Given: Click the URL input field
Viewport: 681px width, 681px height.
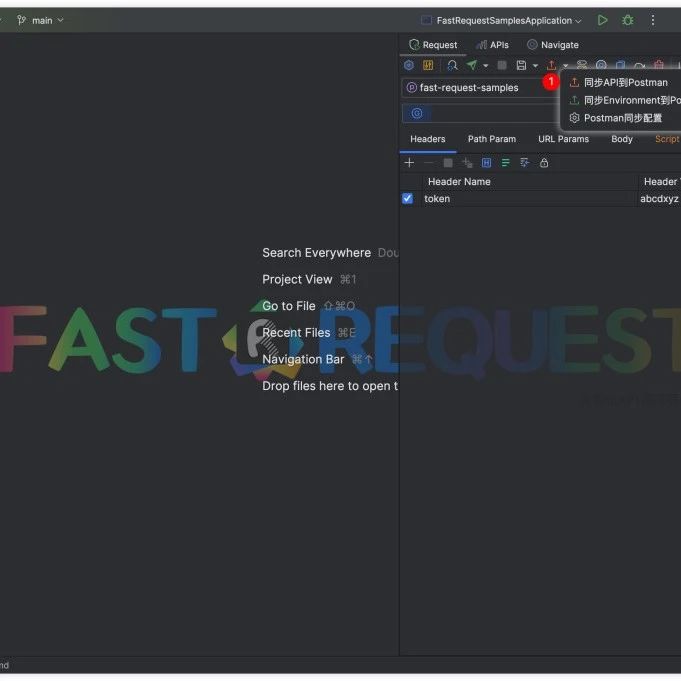Looking at the screenshot, I should (495, 113).
